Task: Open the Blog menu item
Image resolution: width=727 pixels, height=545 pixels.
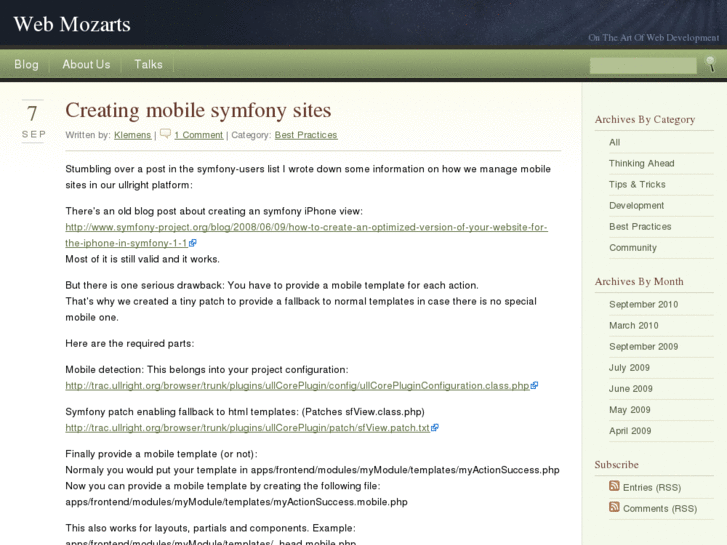Action: (x=26, y=64)
